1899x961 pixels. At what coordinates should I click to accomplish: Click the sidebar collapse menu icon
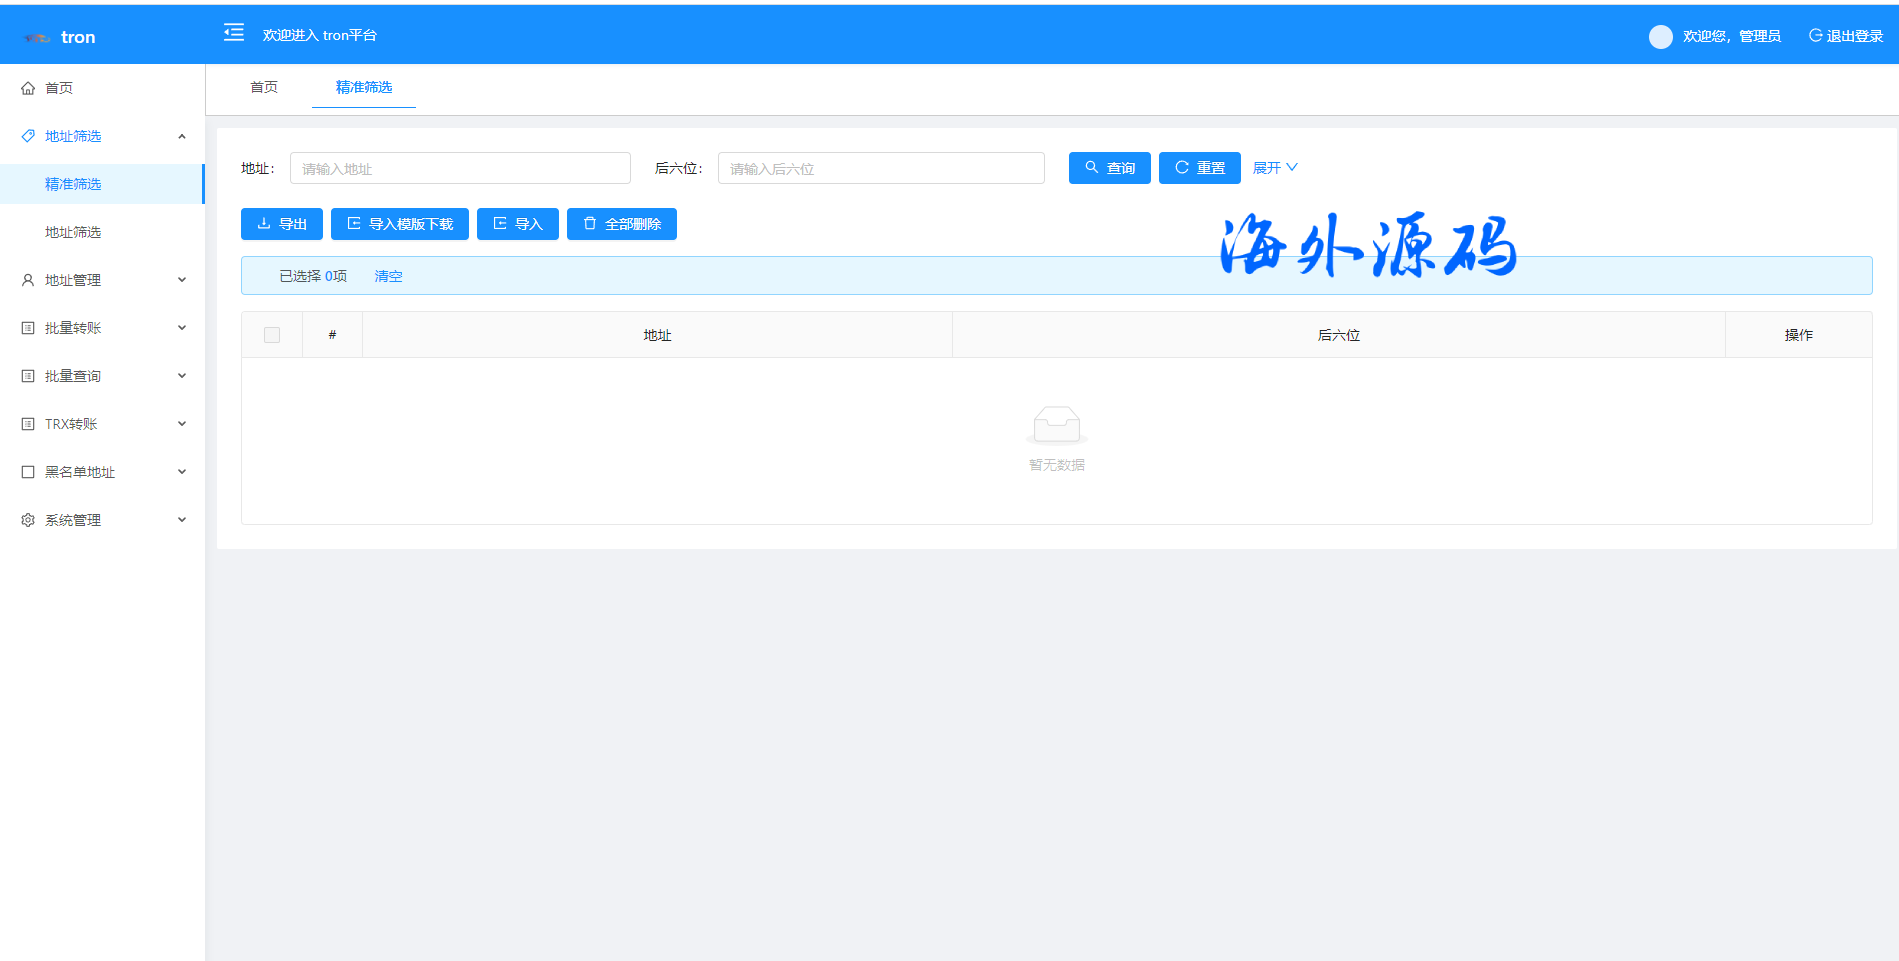tap(233, 33)
